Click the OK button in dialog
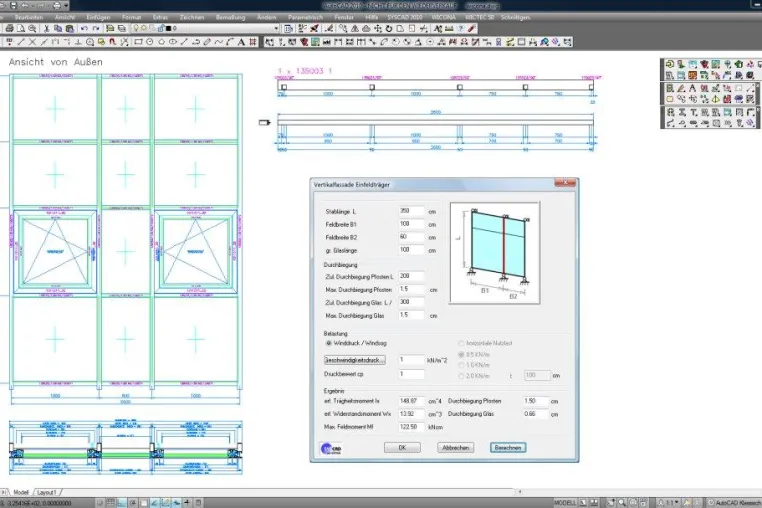 (402, 447)
